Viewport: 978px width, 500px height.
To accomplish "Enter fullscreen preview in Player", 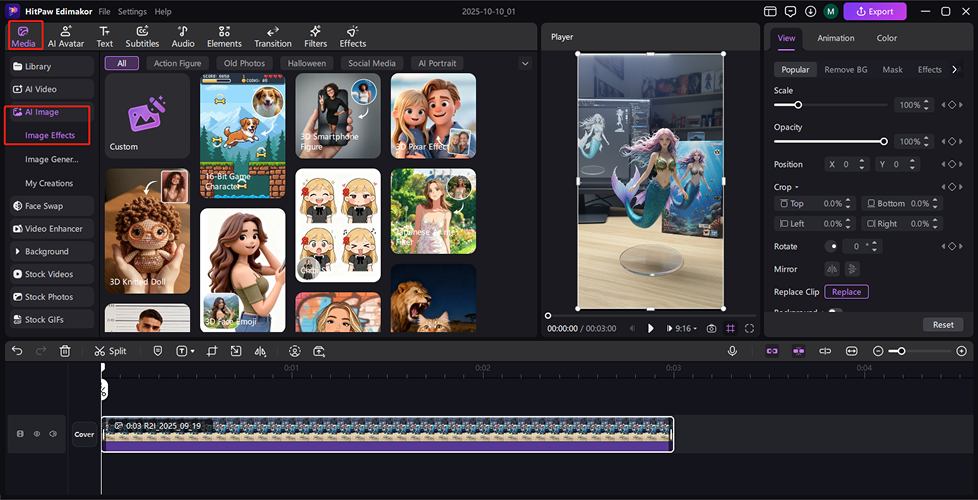I will point(750,328).
